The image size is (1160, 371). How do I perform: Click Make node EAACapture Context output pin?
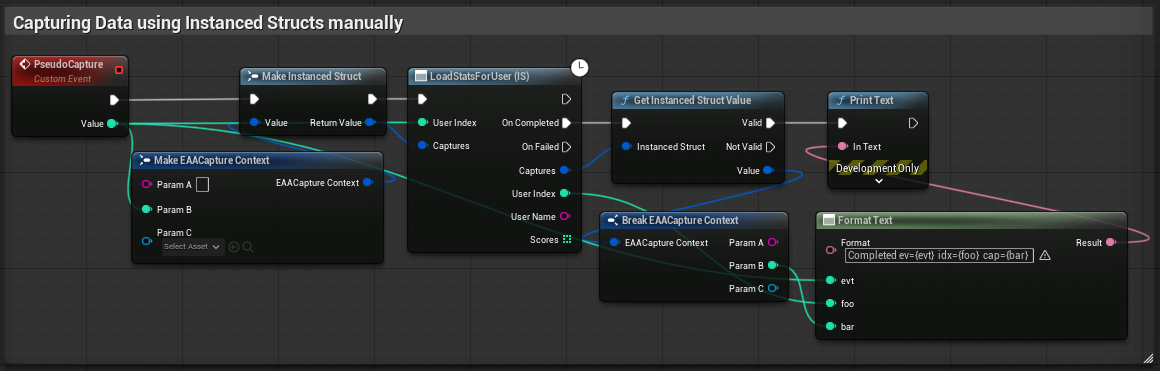[368, 182]
